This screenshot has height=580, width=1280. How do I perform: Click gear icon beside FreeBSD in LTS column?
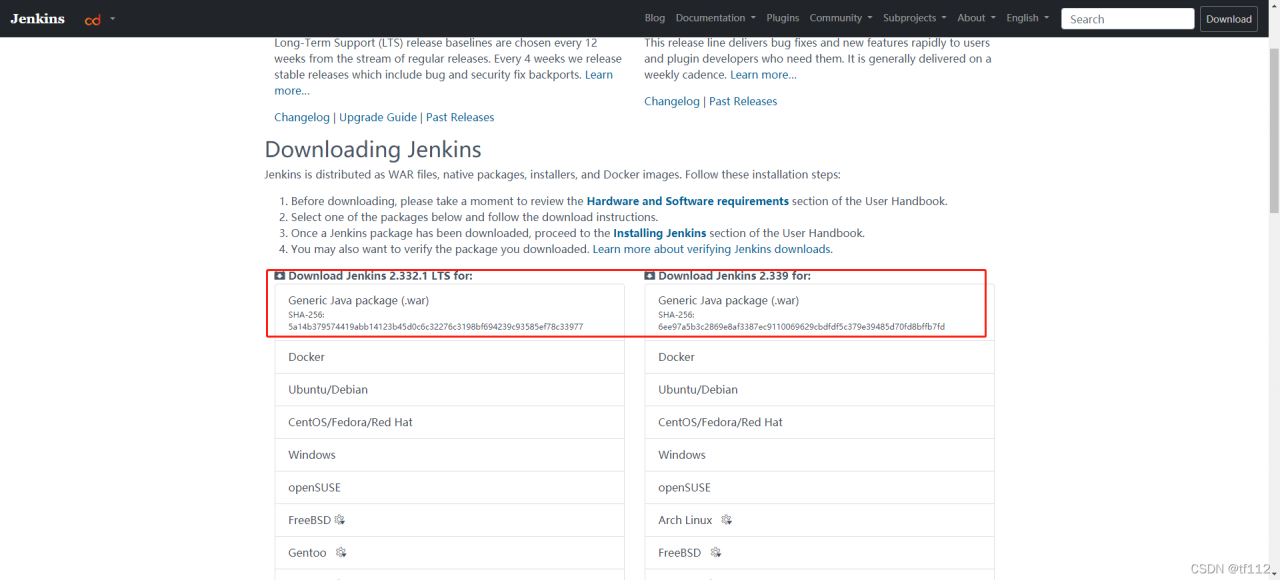click(x=340, y=520)
